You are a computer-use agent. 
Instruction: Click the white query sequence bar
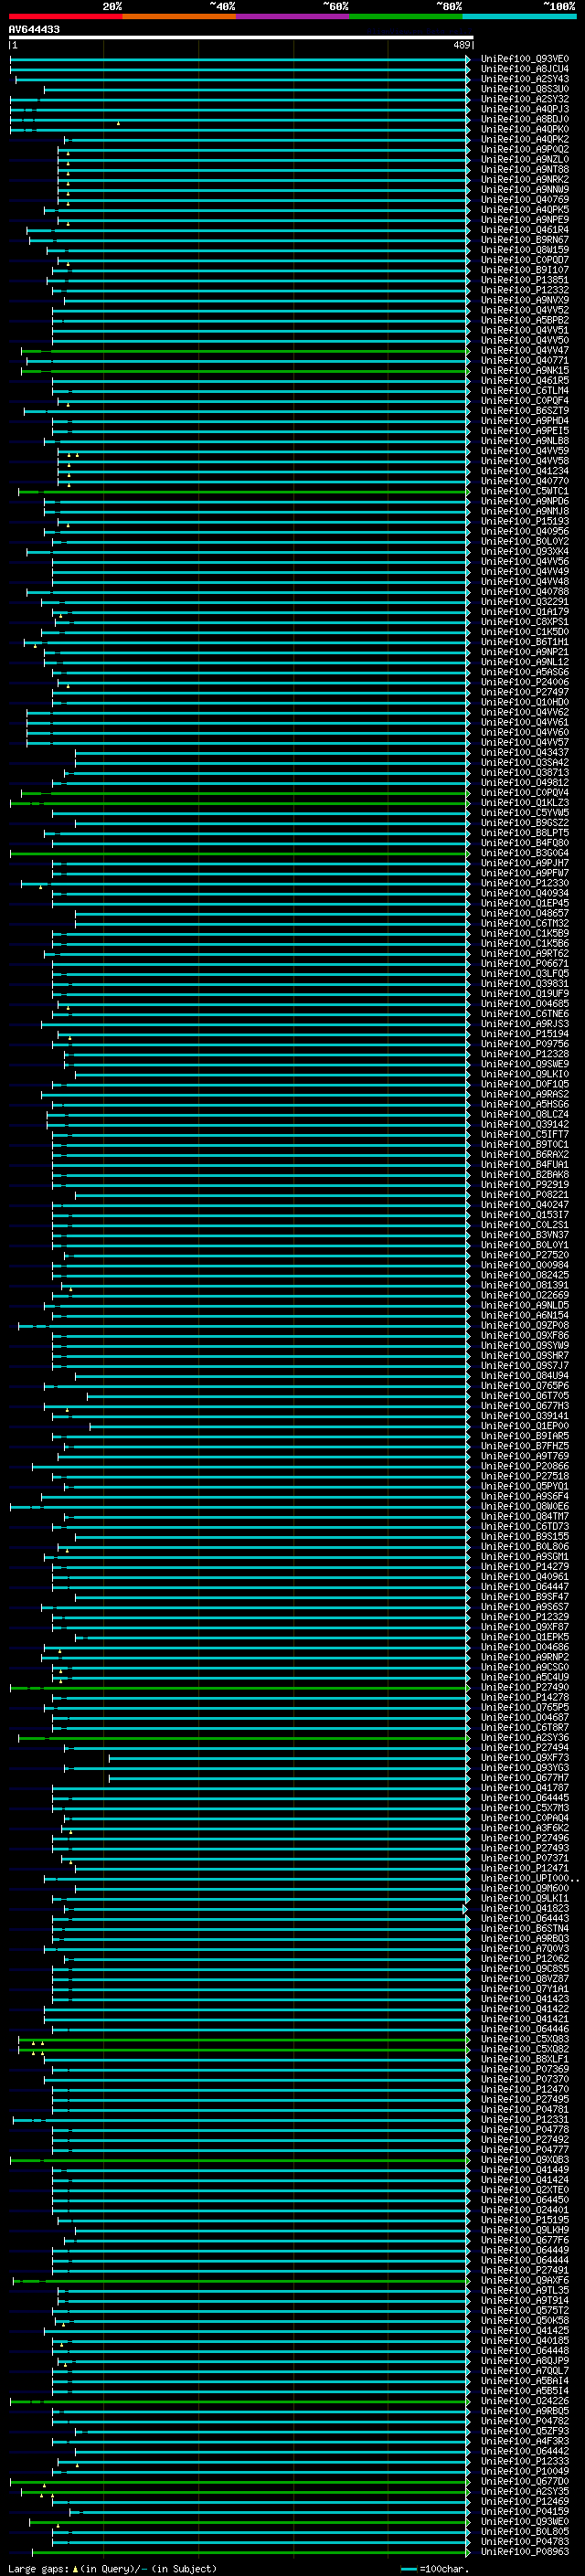[241, 38]
